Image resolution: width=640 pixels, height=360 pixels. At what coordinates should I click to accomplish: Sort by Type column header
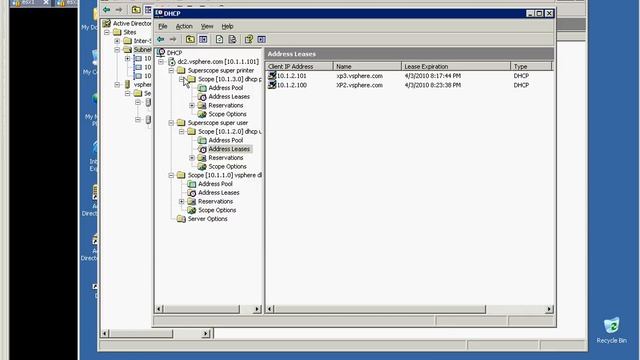point(531,66)
